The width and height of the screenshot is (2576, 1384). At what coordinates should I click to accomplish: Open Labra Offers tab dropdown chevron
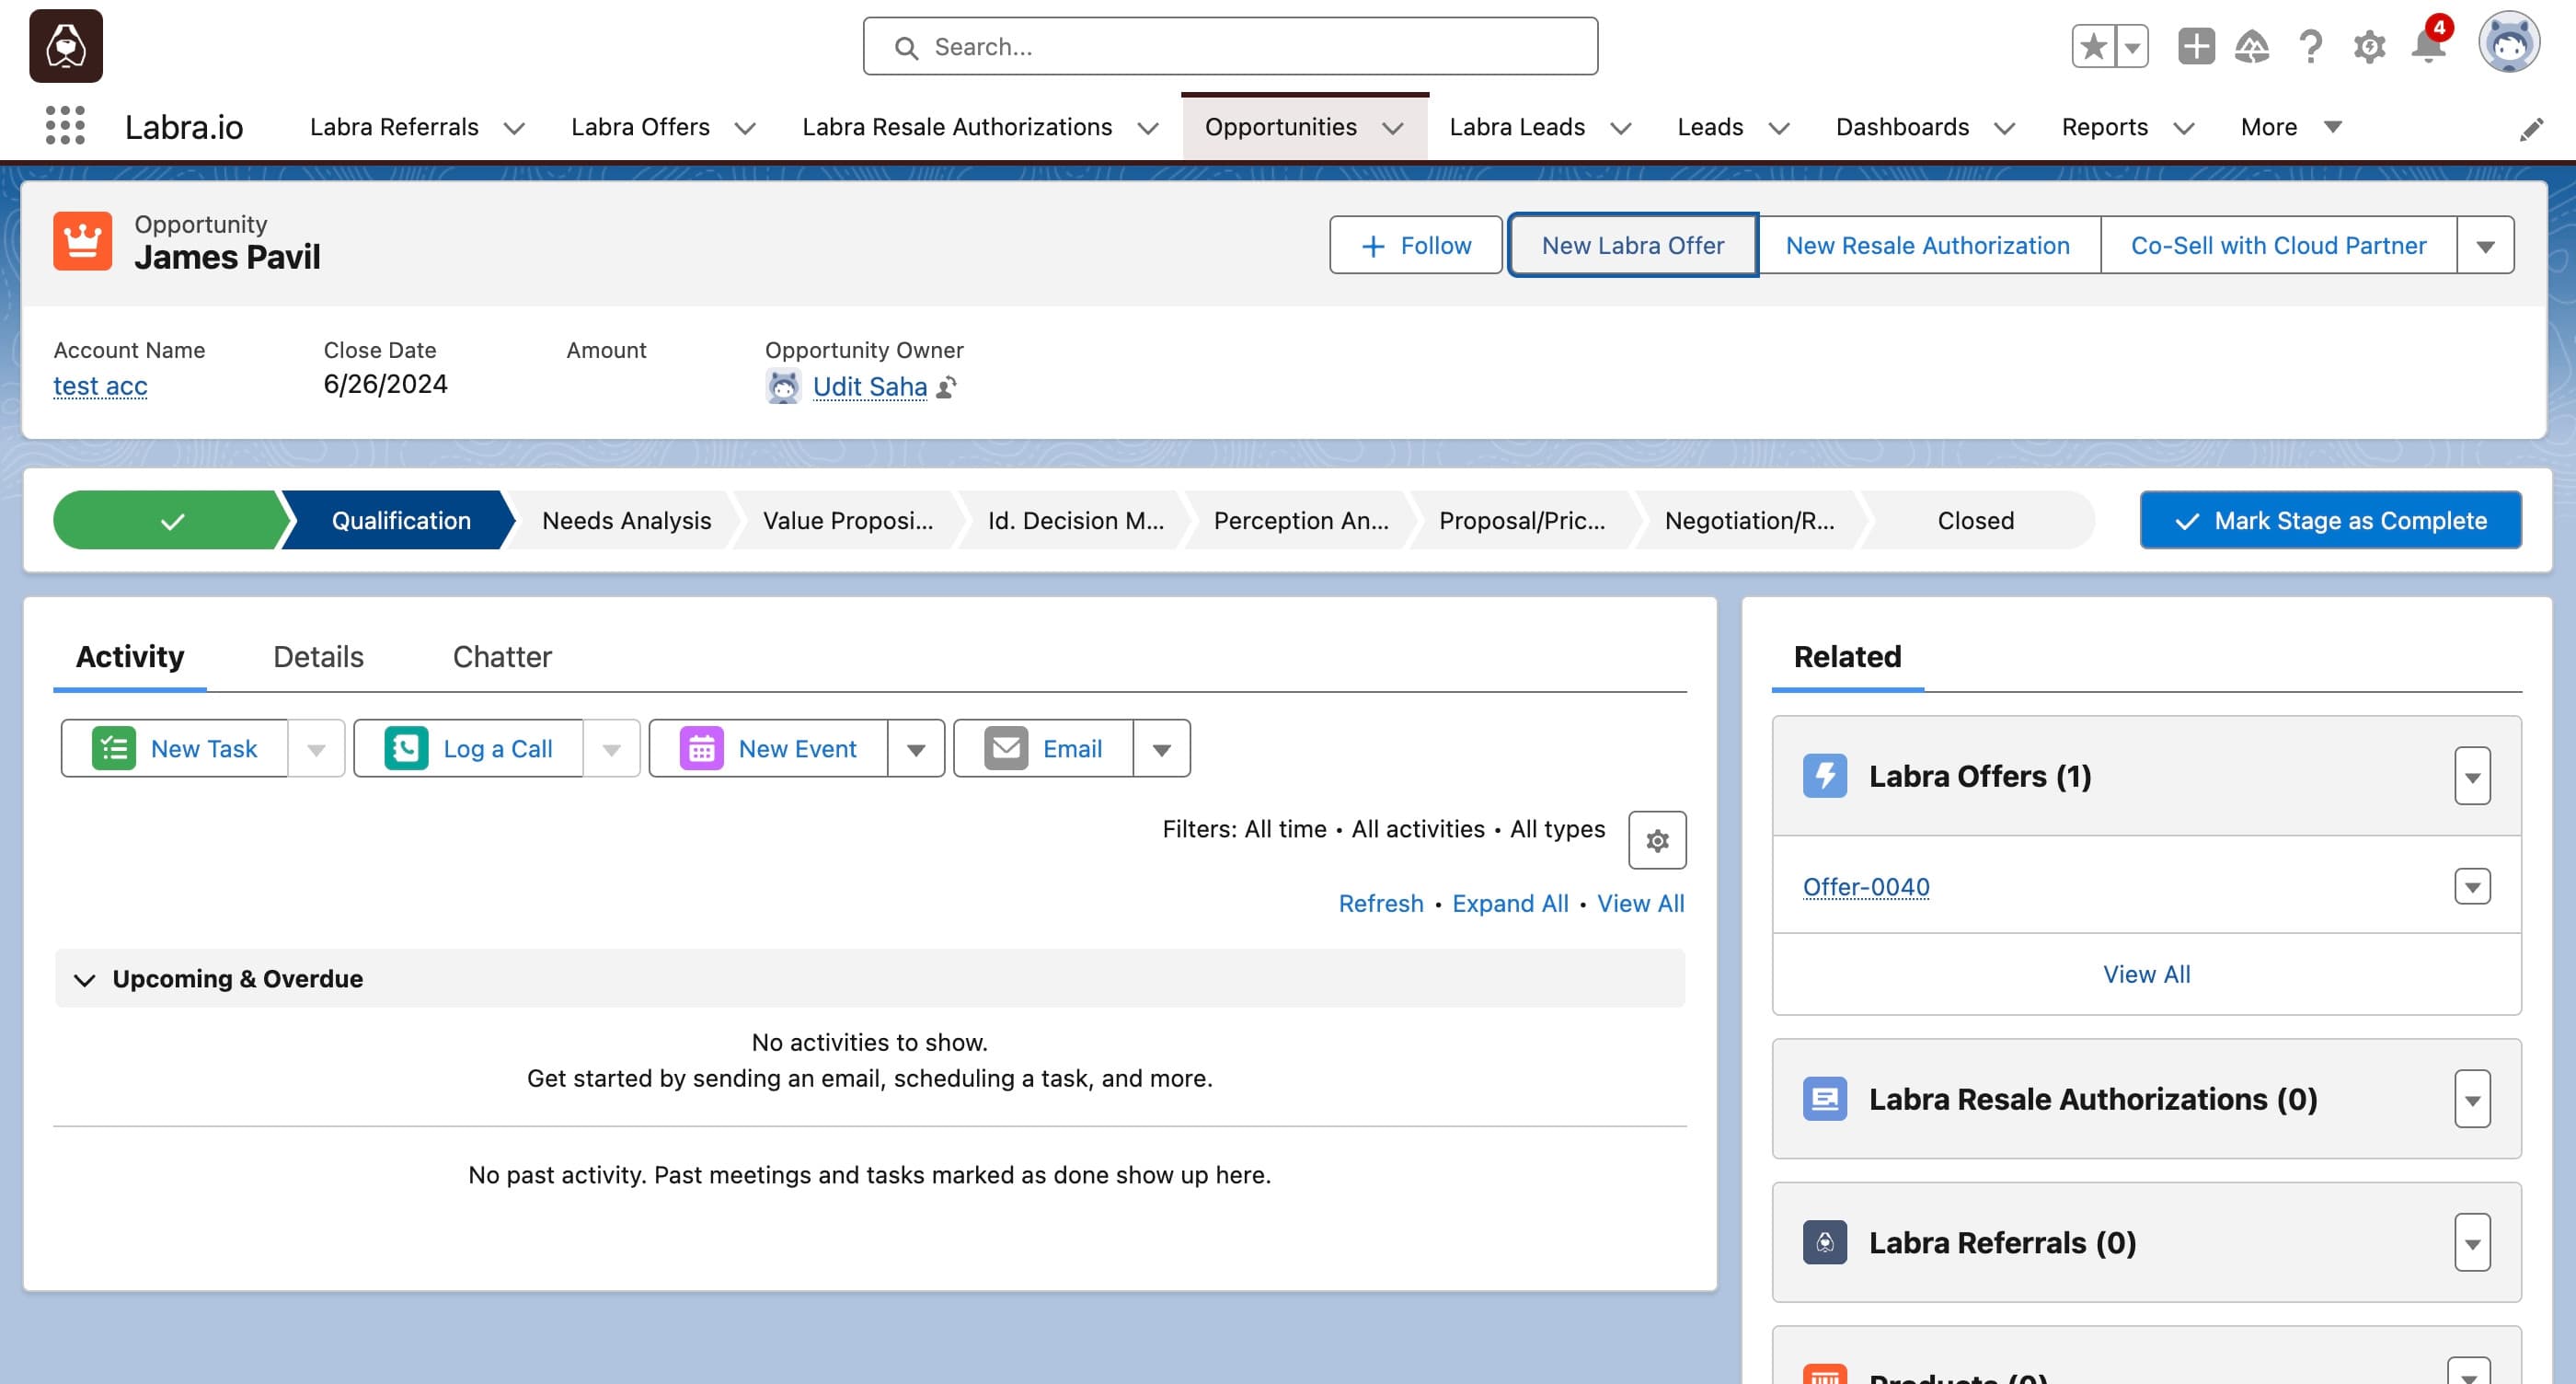pyautogui.click(x=745, y=128)
